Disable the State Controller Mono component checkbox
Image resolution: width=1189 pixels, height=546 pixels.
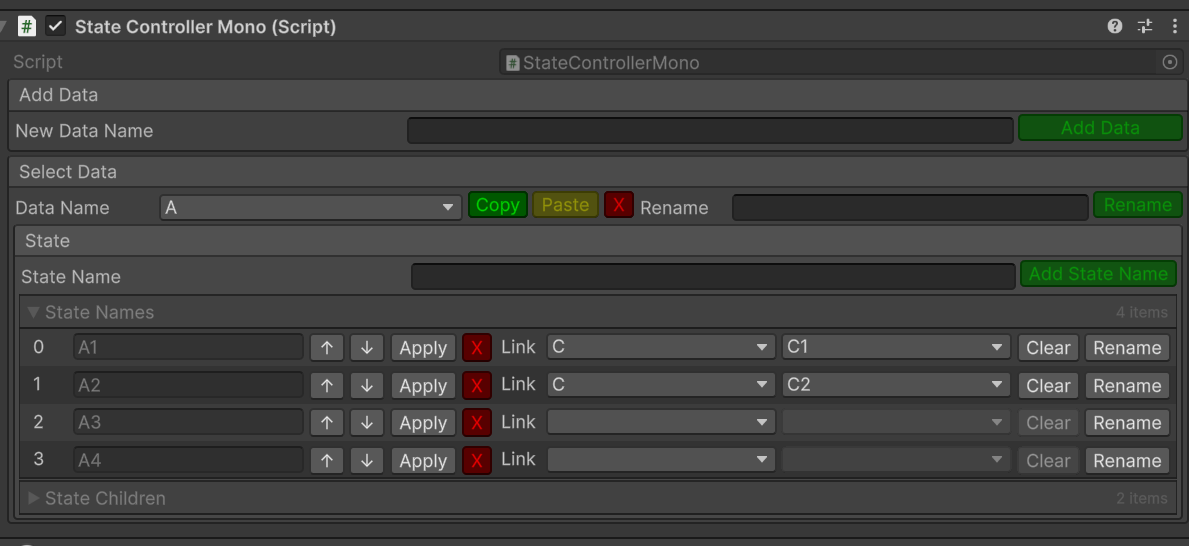[55, 27]
